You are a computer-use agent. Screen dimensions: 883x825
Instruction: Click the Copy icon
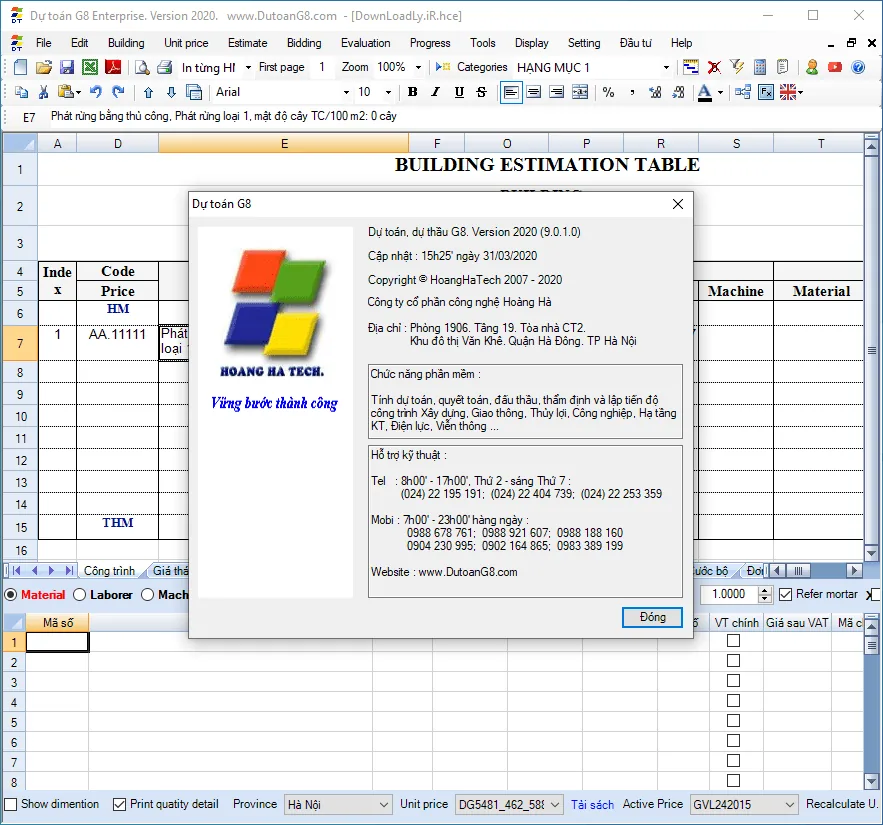pos(21,92)
